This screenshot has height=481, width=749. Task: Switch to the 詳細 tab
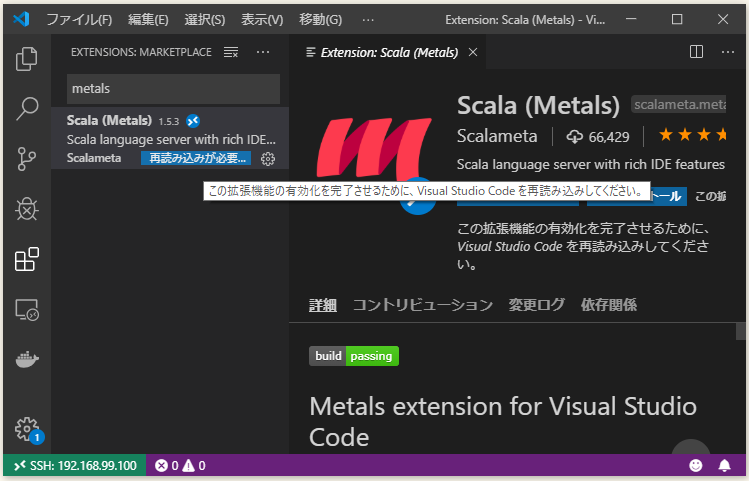(x=322, y=305)
